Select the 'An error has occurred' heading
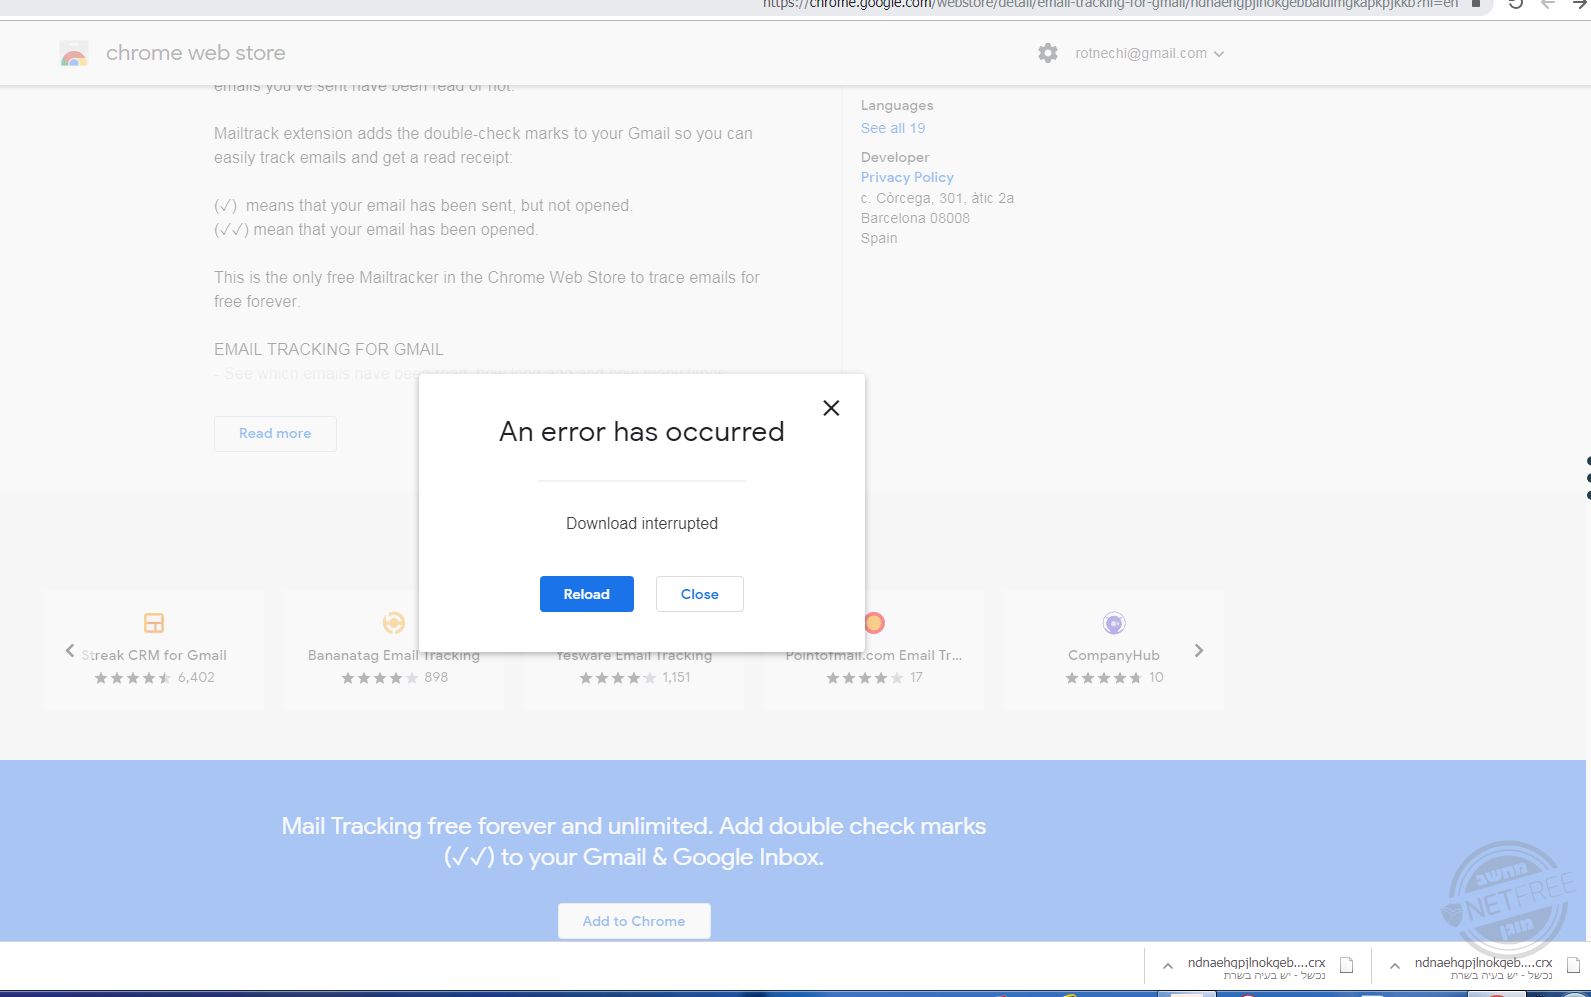Viewport: 1591px width, 997px height. pyautogui.click(x=642, y=432)
